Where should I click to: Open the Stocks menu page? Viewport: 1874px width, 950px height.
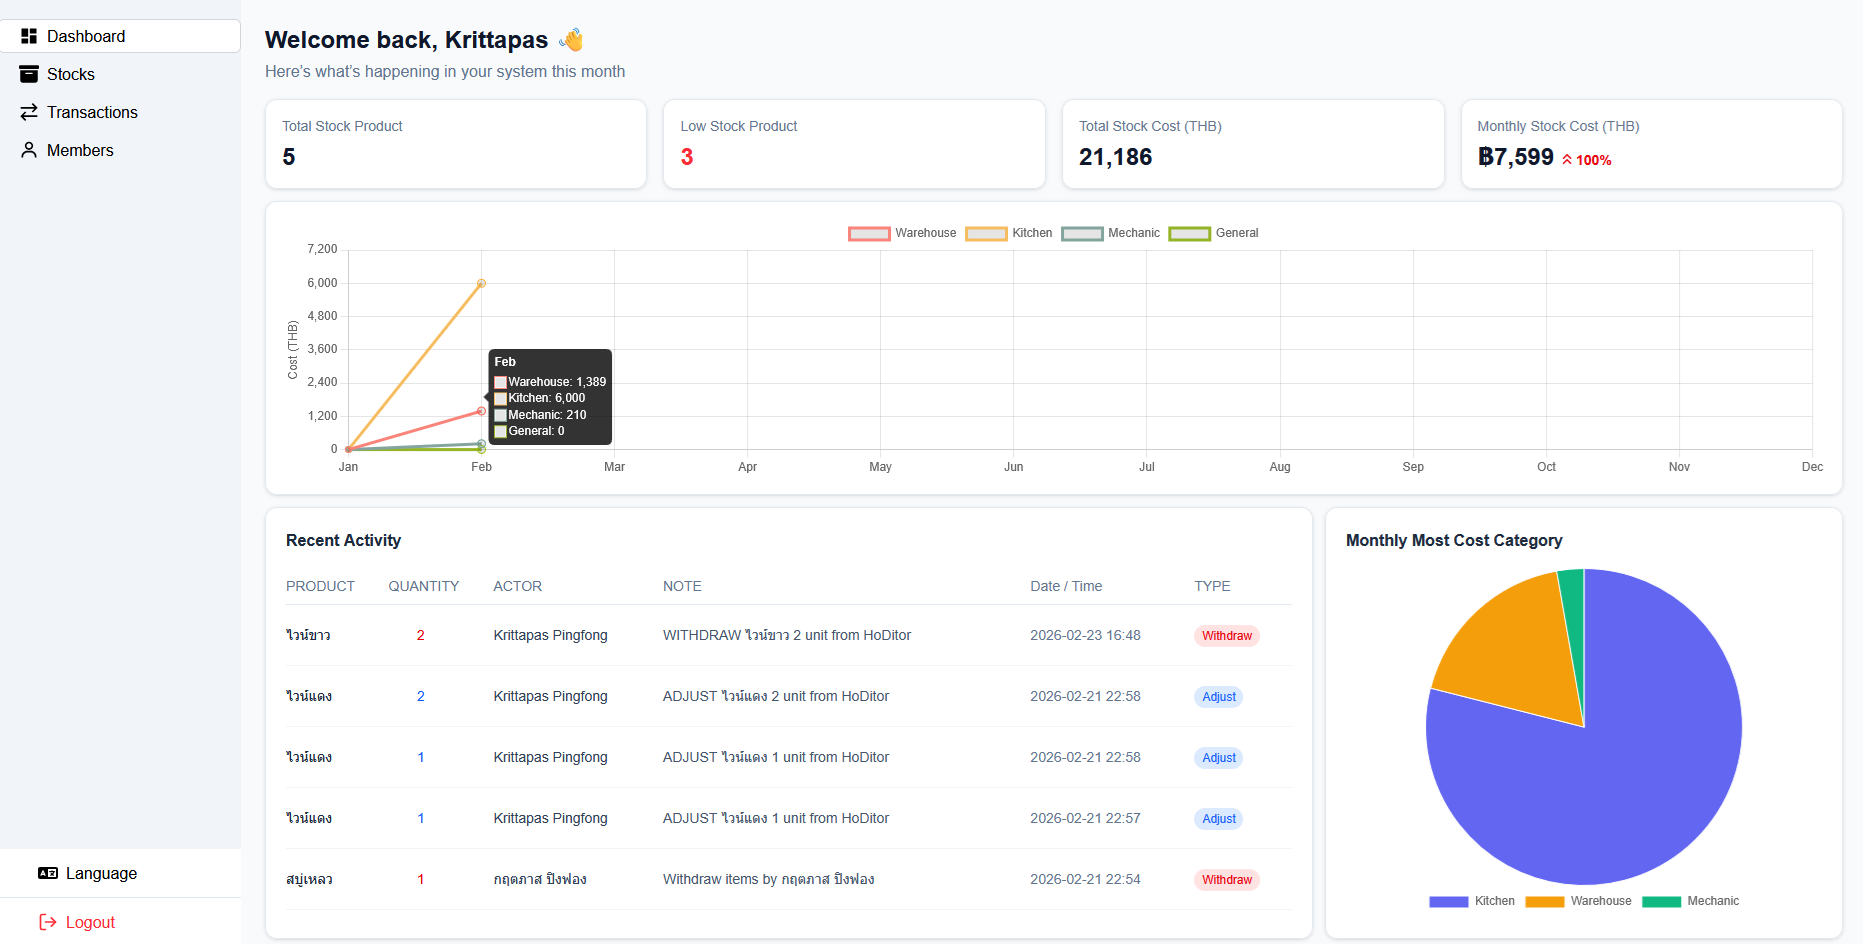click(71, 74)
